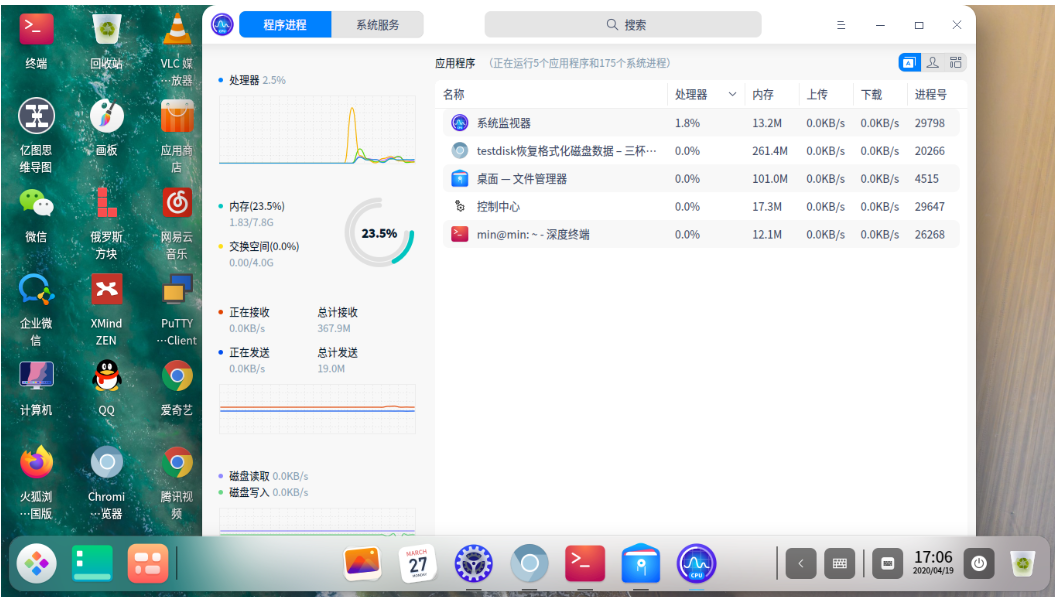Sort processes by 进程号 column header
Viewport: 1055px width, 597px height.
(930, 95)
